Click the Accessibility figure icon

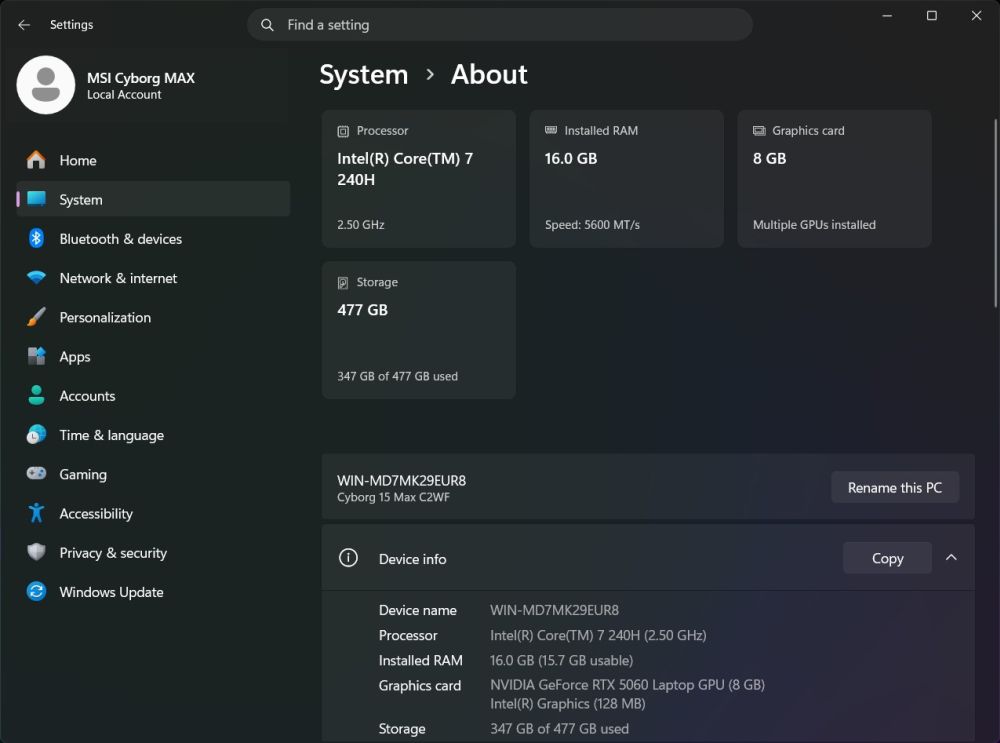pos(36,513)
